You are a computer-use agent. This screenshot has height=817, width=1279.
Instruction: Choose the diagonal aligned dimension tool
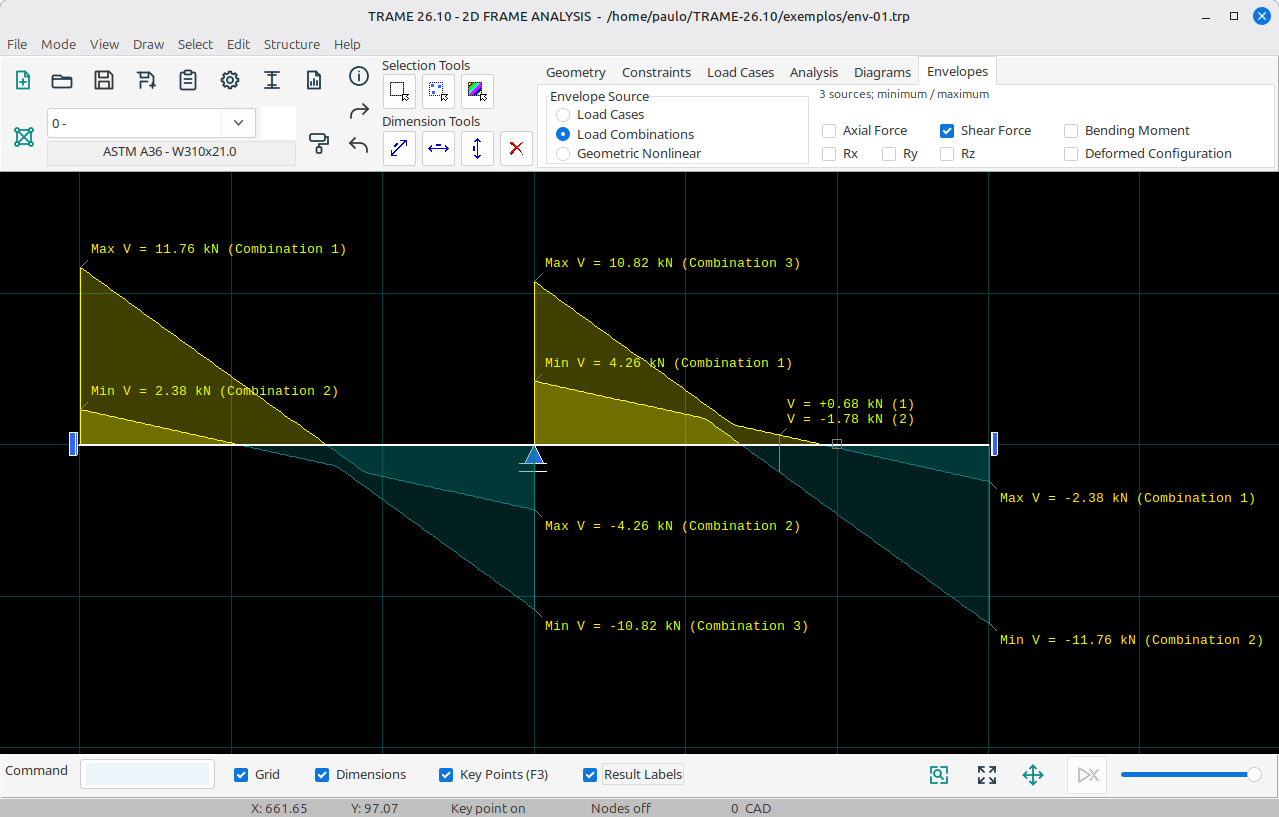pyautogui.click(x=399, y=148)
